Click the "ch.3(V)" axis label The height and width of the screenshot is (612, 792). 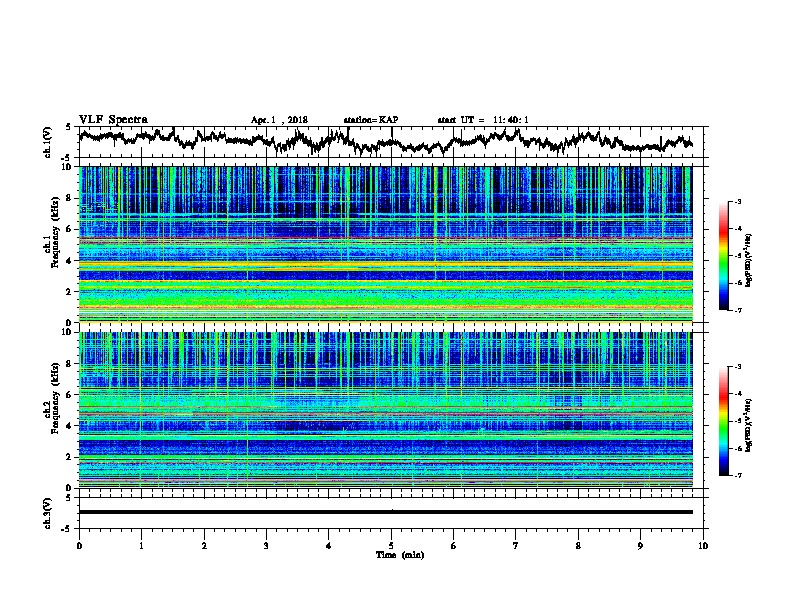point(48,513)
